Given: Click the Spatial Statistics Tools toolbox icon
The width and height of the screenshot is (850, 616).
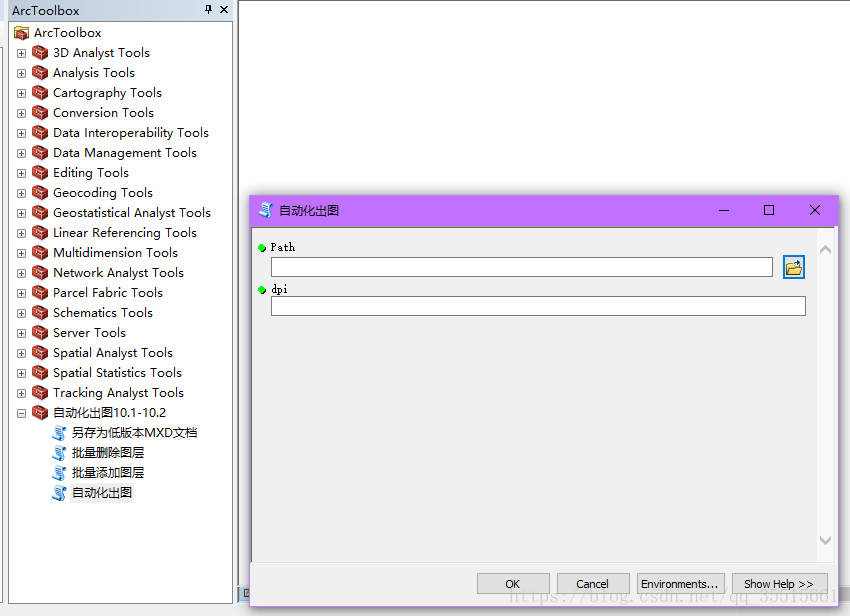Looking at the screenshot, I should 40,373.
